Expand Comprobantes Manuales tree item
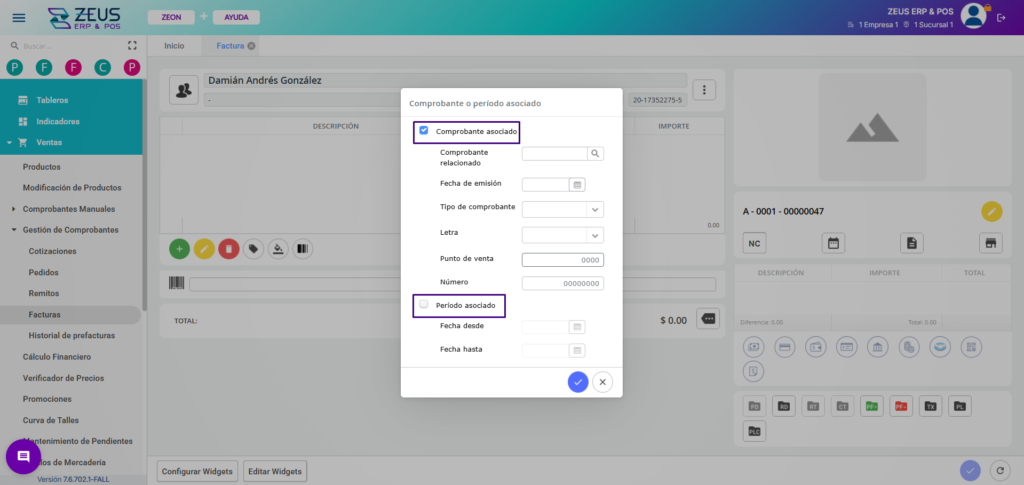Image resolution: width=1024 pixels, height=485 pixels. click(13, 209)
